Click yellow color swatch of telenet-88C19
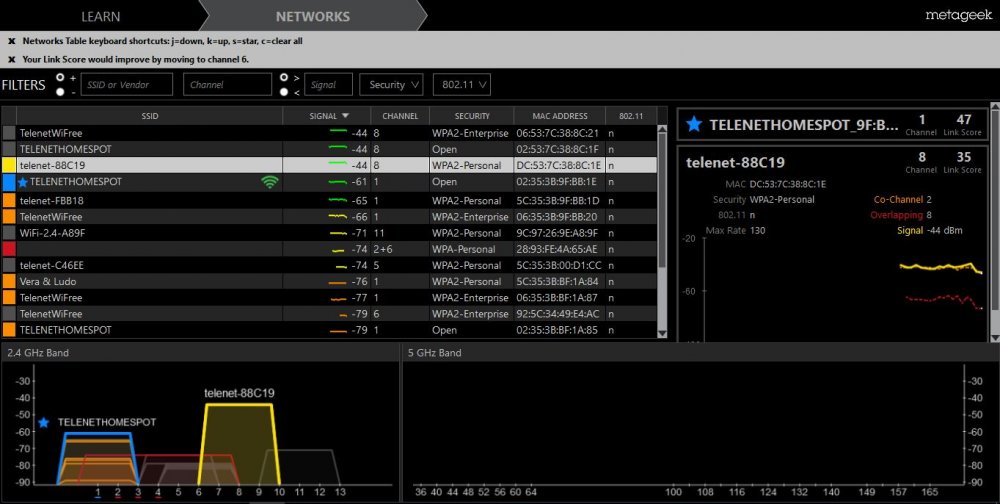The width and height of the screenshot is (1000, 504). [x=9, y=165]
